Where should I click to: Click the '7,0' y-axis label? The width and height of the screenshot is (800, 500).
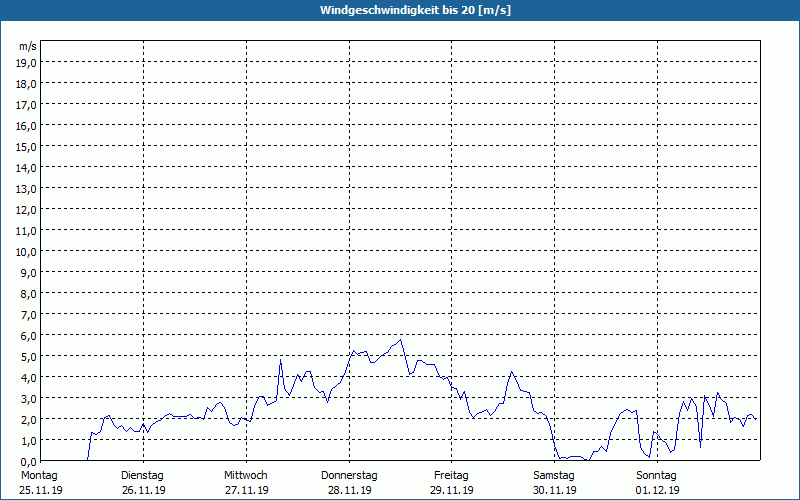tap(29, 315)
